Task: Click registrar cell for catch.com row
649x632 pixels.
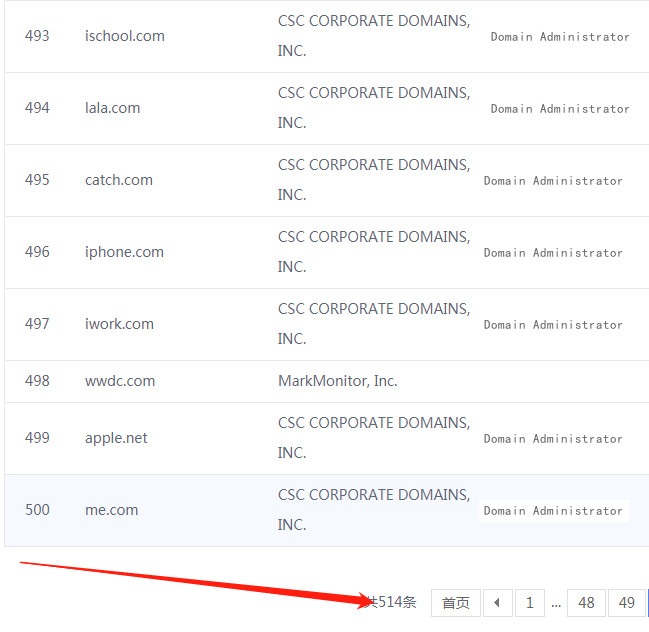Action: [374, 180]
